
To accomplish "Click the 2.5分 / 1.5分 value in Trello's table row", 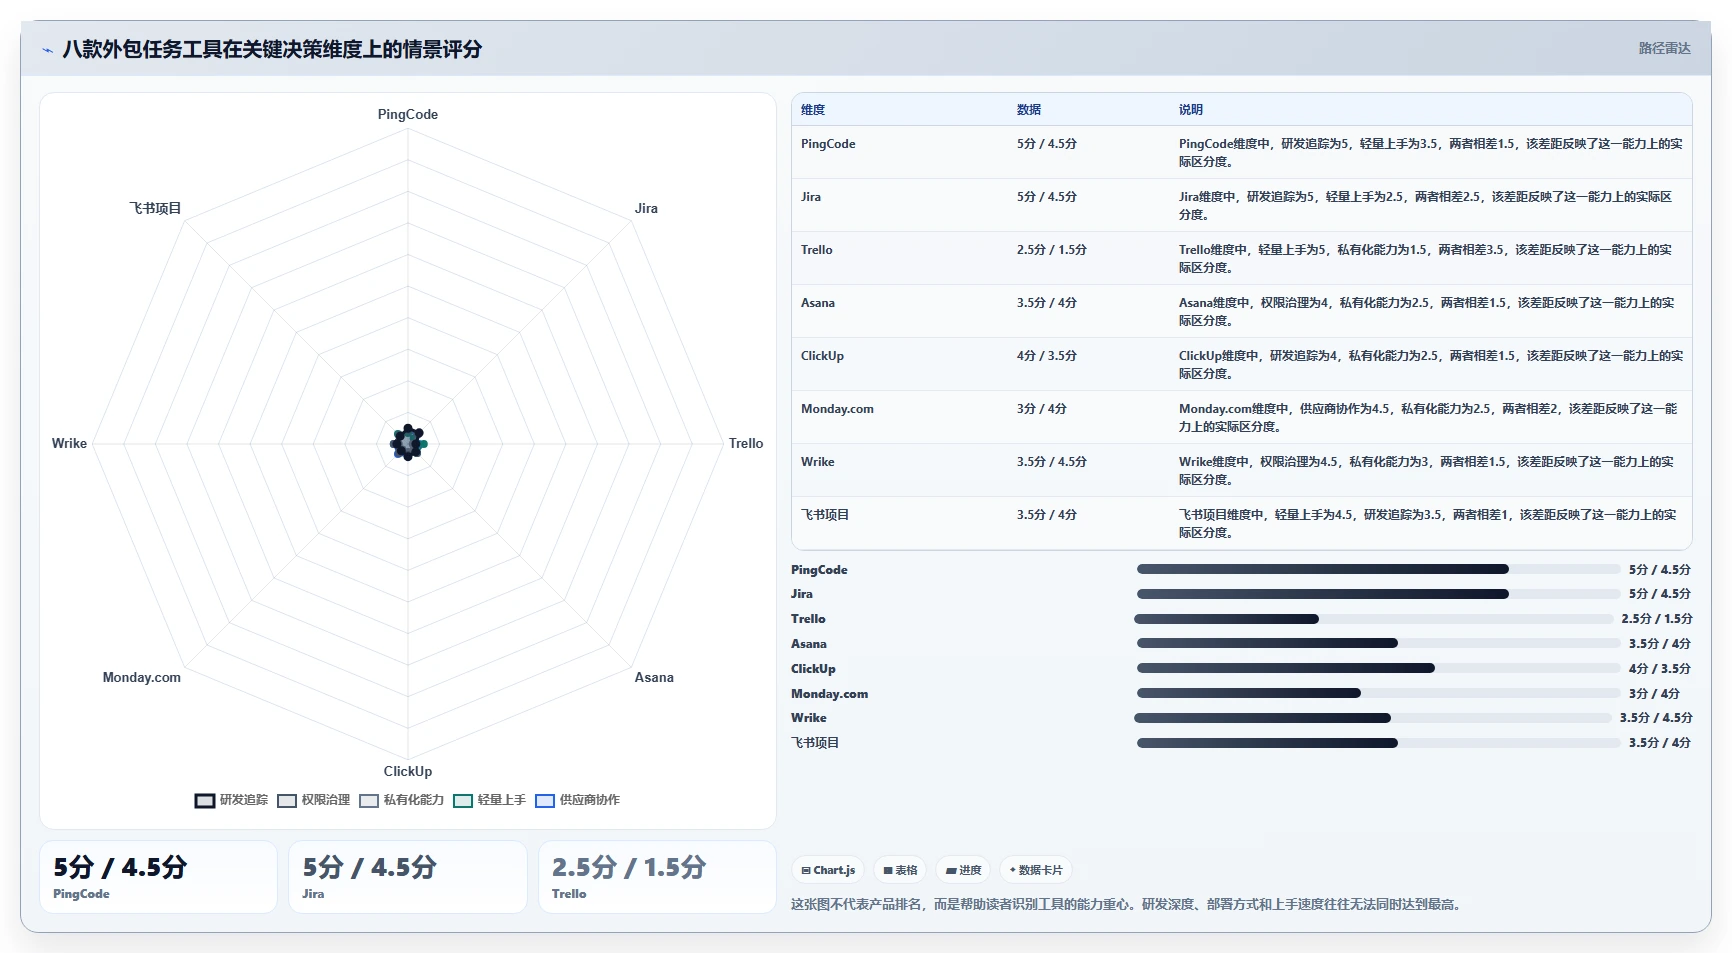I will 1051,250.
